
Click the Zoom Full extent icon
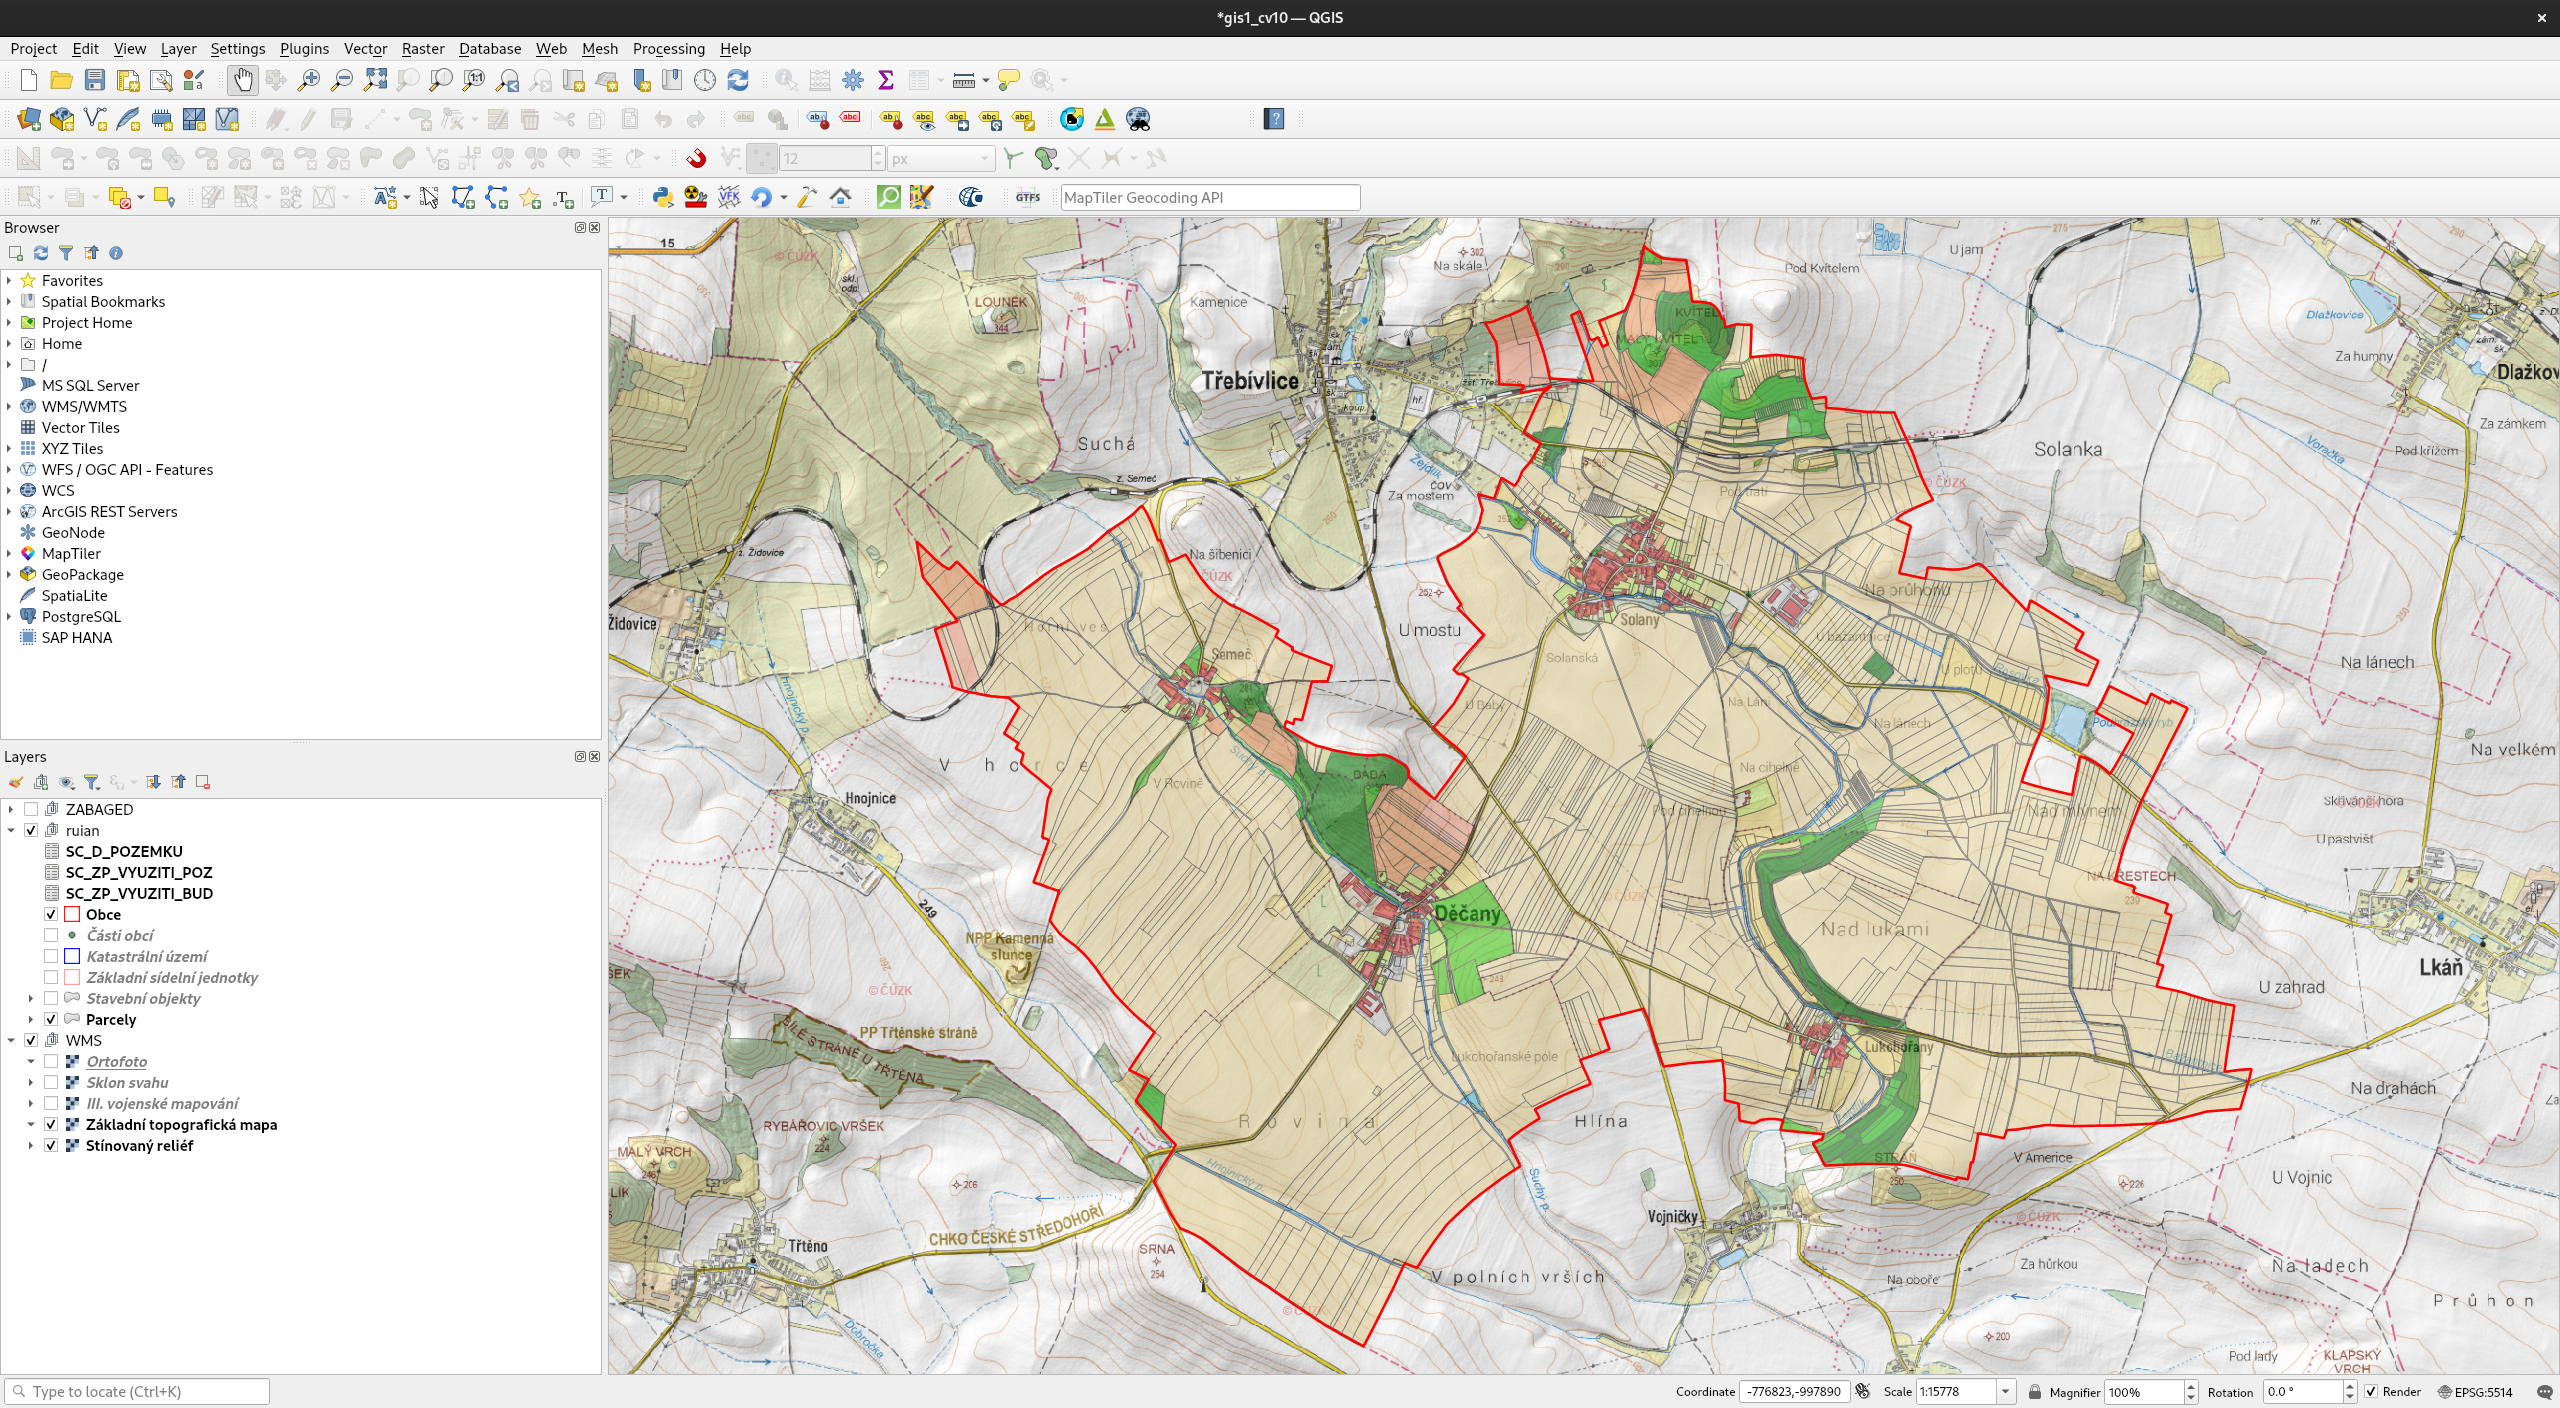(x=376, y=80)
